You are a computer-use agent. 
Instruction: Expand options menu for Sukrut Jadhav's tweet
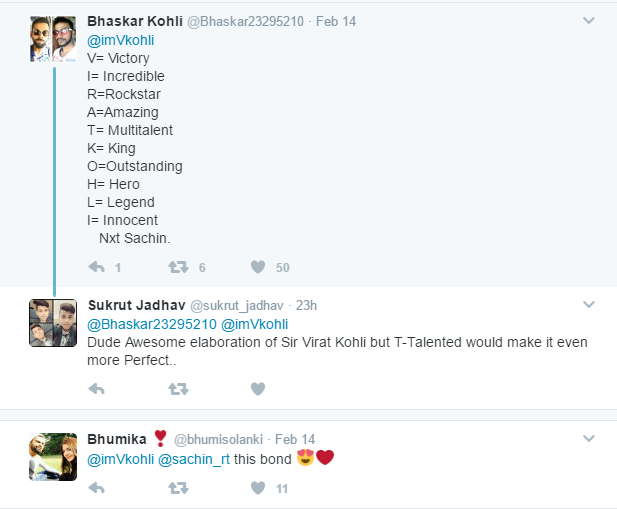pos(589,304)
